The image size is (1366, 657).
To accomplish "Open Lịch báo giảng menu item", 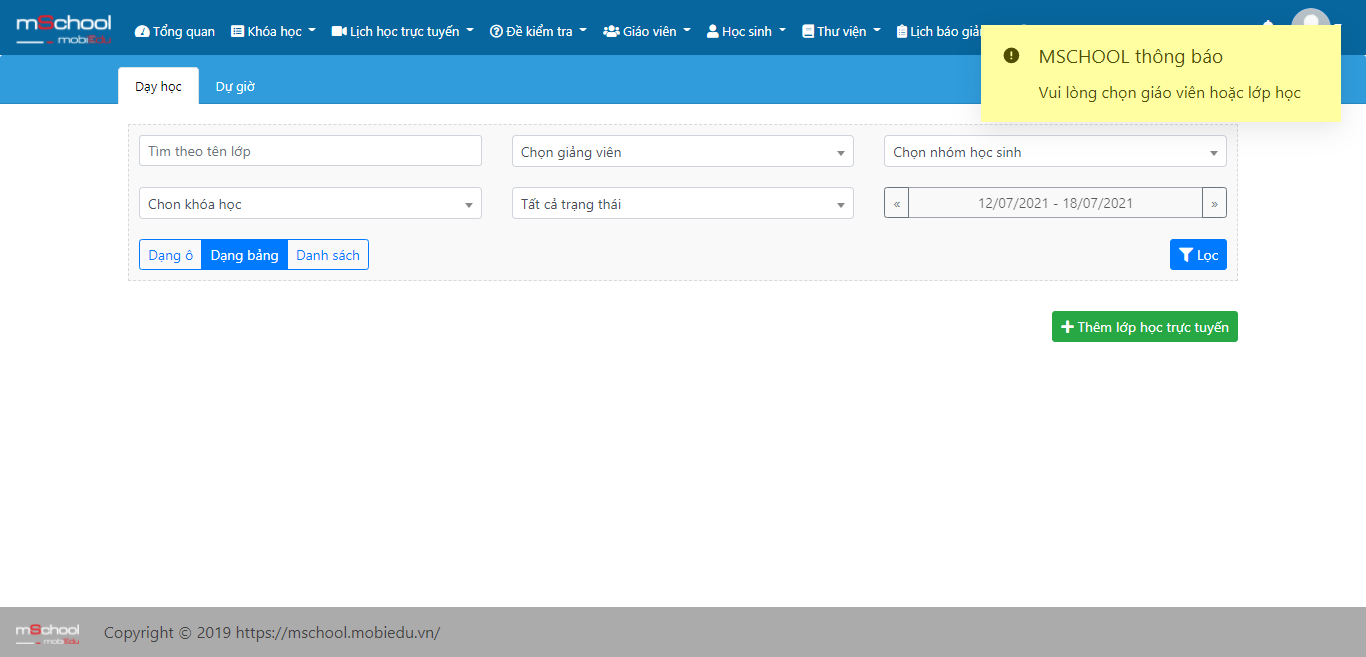I will coord(939,31).
